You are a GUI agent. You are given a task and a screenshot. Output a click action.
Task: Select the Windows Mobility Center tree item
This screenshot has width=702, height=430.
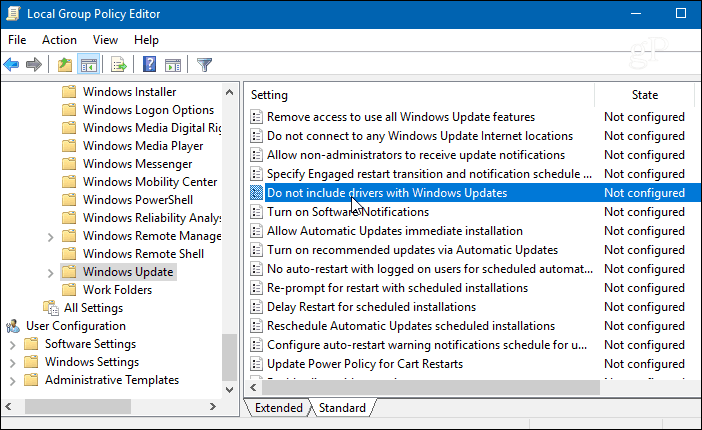click(150, 182)
